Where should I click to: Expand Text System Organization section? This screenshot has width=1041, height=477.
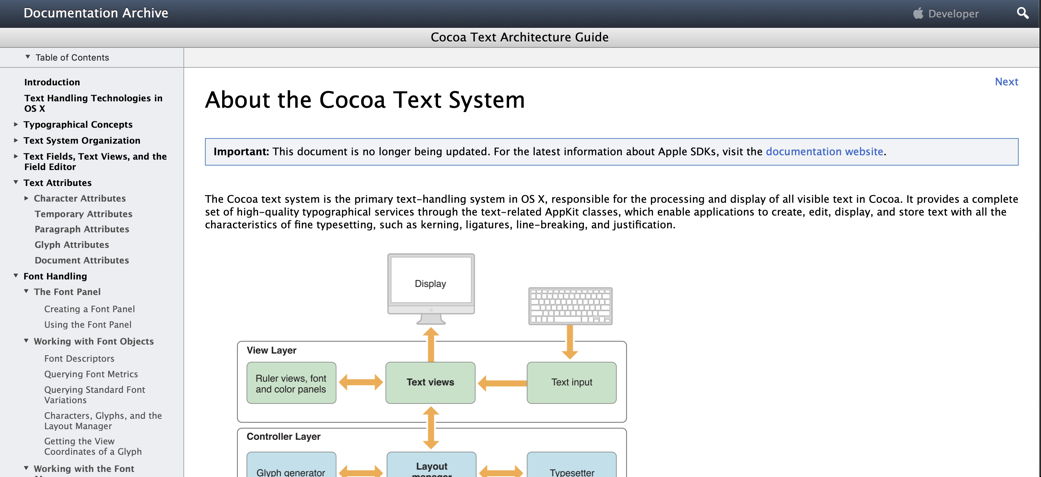[x=16, y=141]
